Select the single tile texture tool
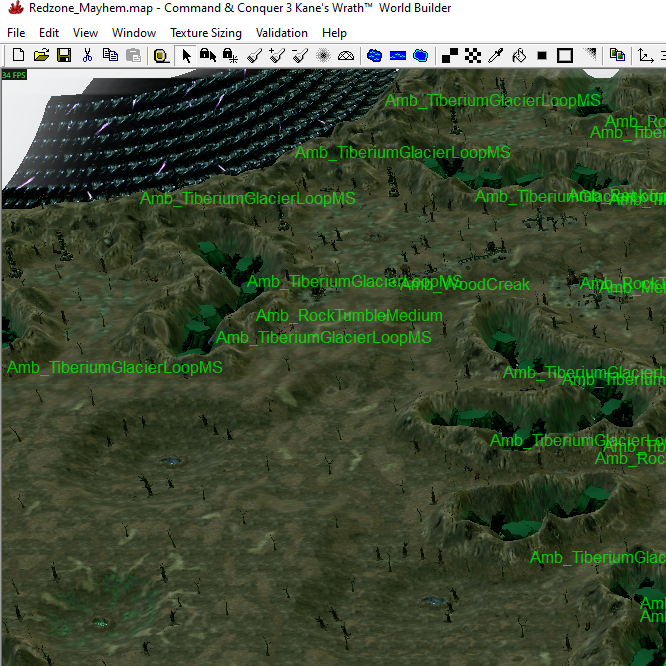This screenshot has width=666, height=666. click(450, 56)
